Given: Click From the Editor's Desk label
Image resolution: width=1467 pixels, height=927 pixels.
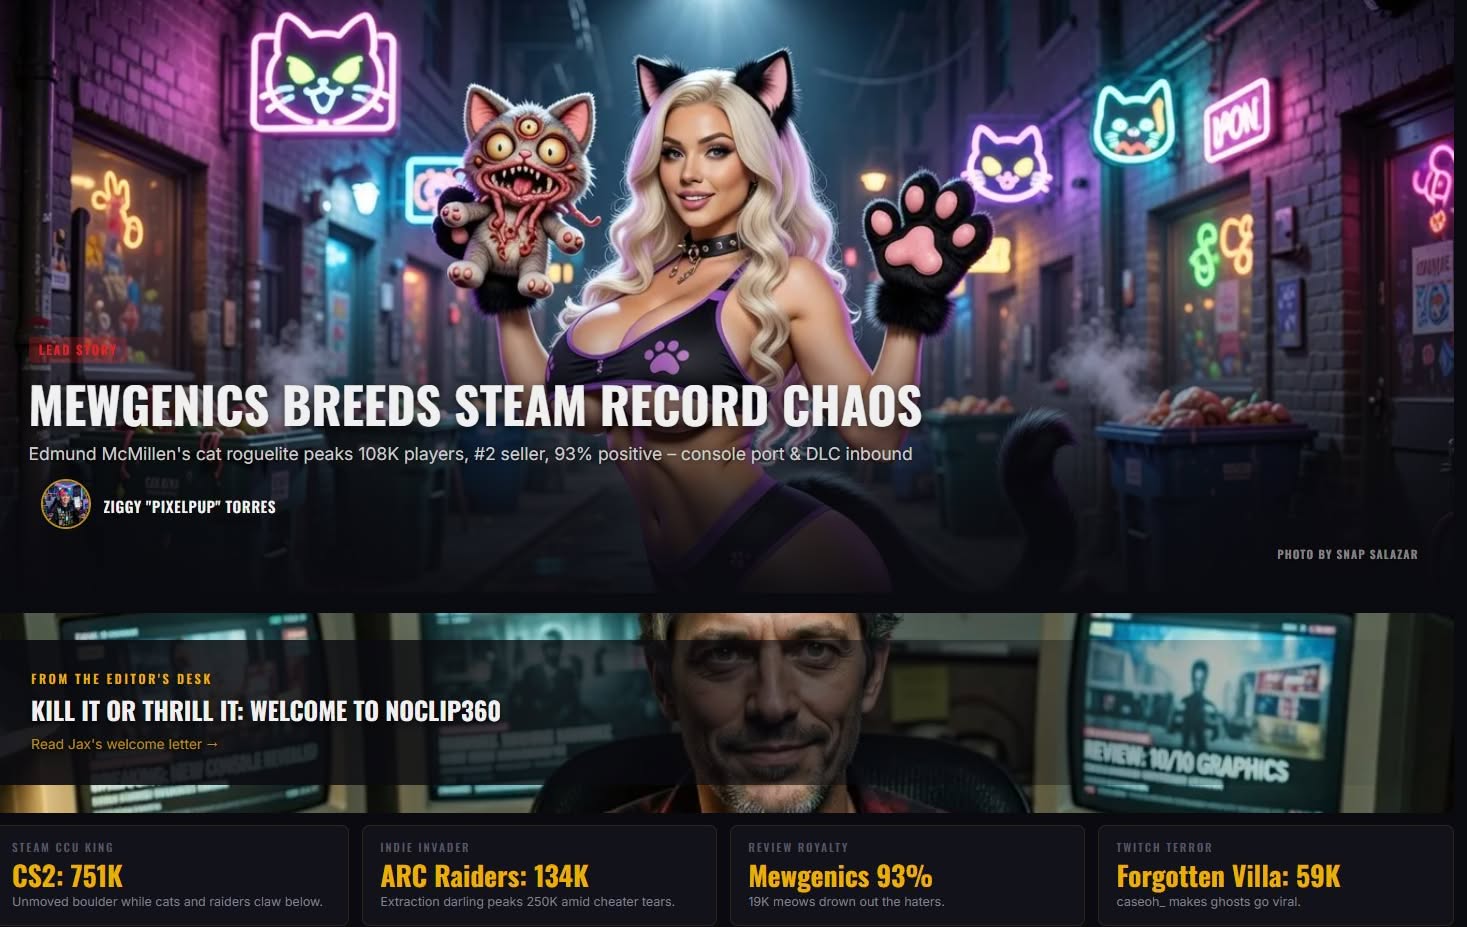Looking at the screenshot, I should [x=121, y=679].
